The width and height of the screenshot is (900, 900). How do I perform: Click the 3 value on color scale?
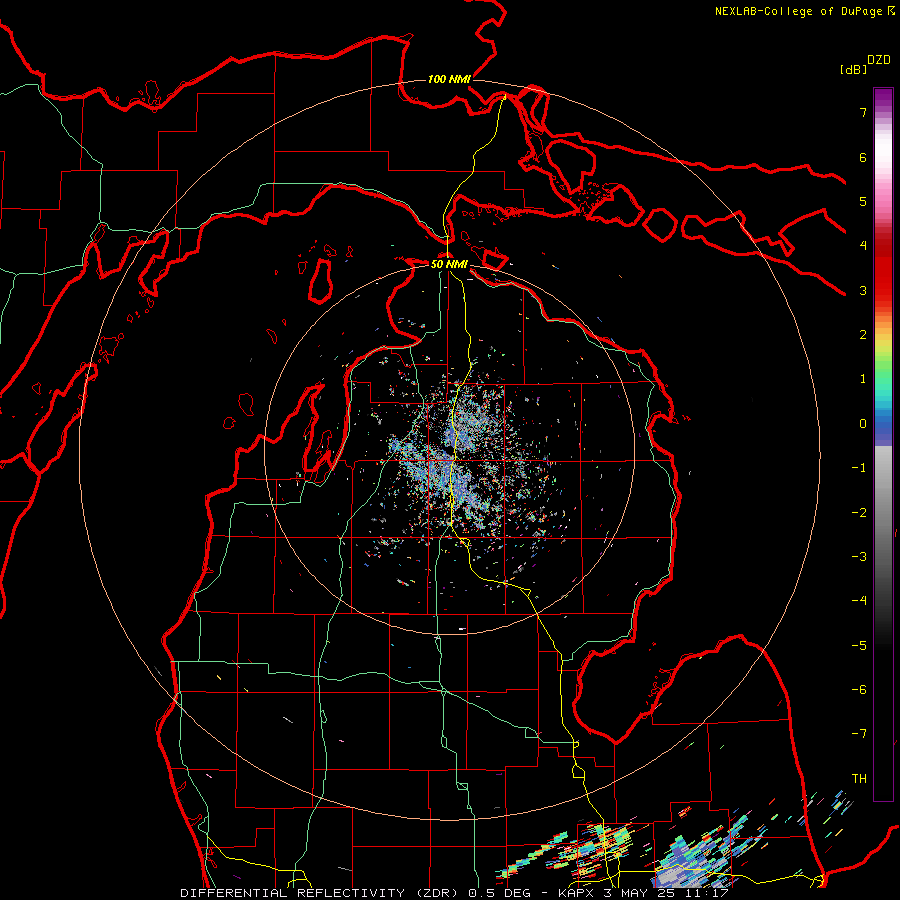[x=863, y=290]
